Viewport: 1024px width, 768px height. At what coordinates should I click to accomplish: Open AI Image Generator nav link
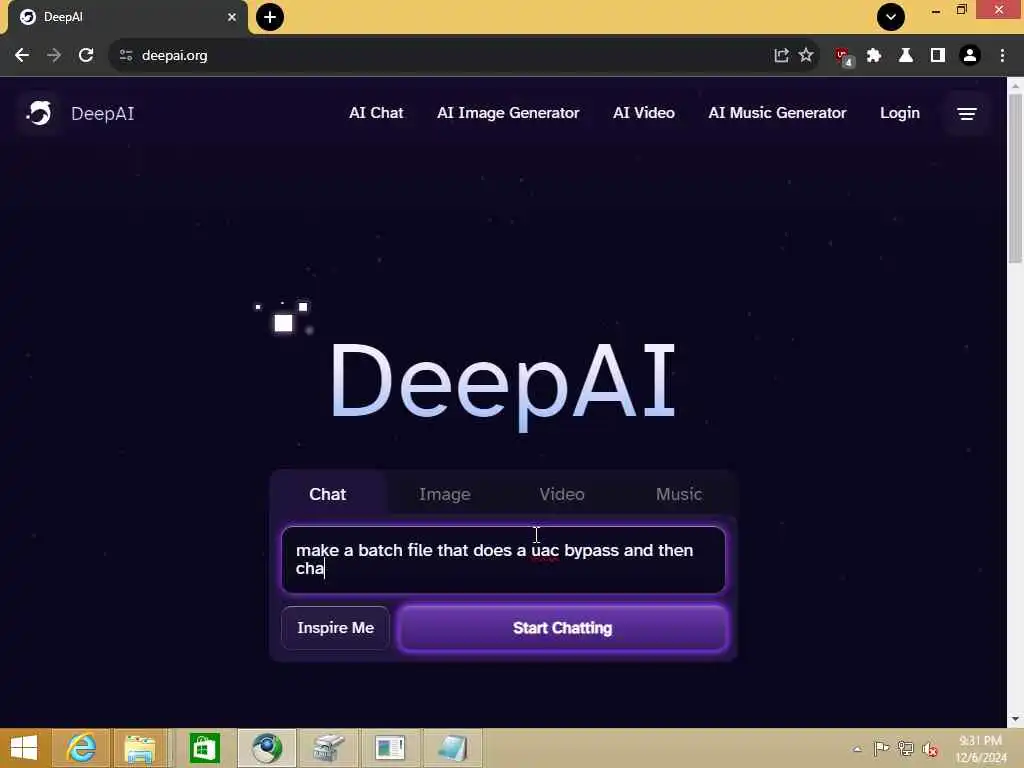tap(508, 113)
